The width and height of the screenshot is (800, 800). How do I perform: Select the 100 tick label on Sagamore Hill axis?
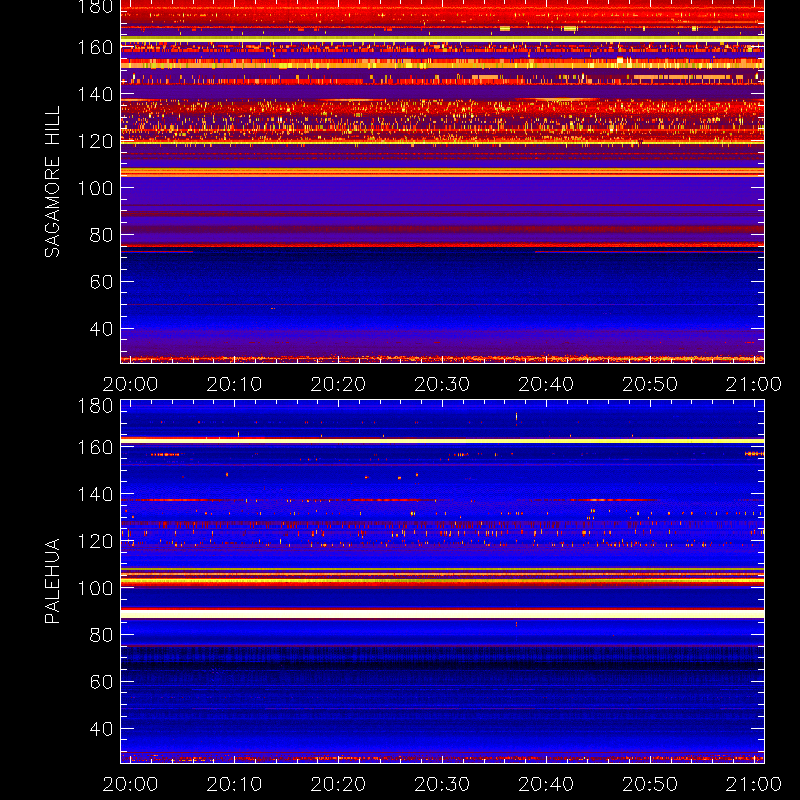click(x=95, y=188)
